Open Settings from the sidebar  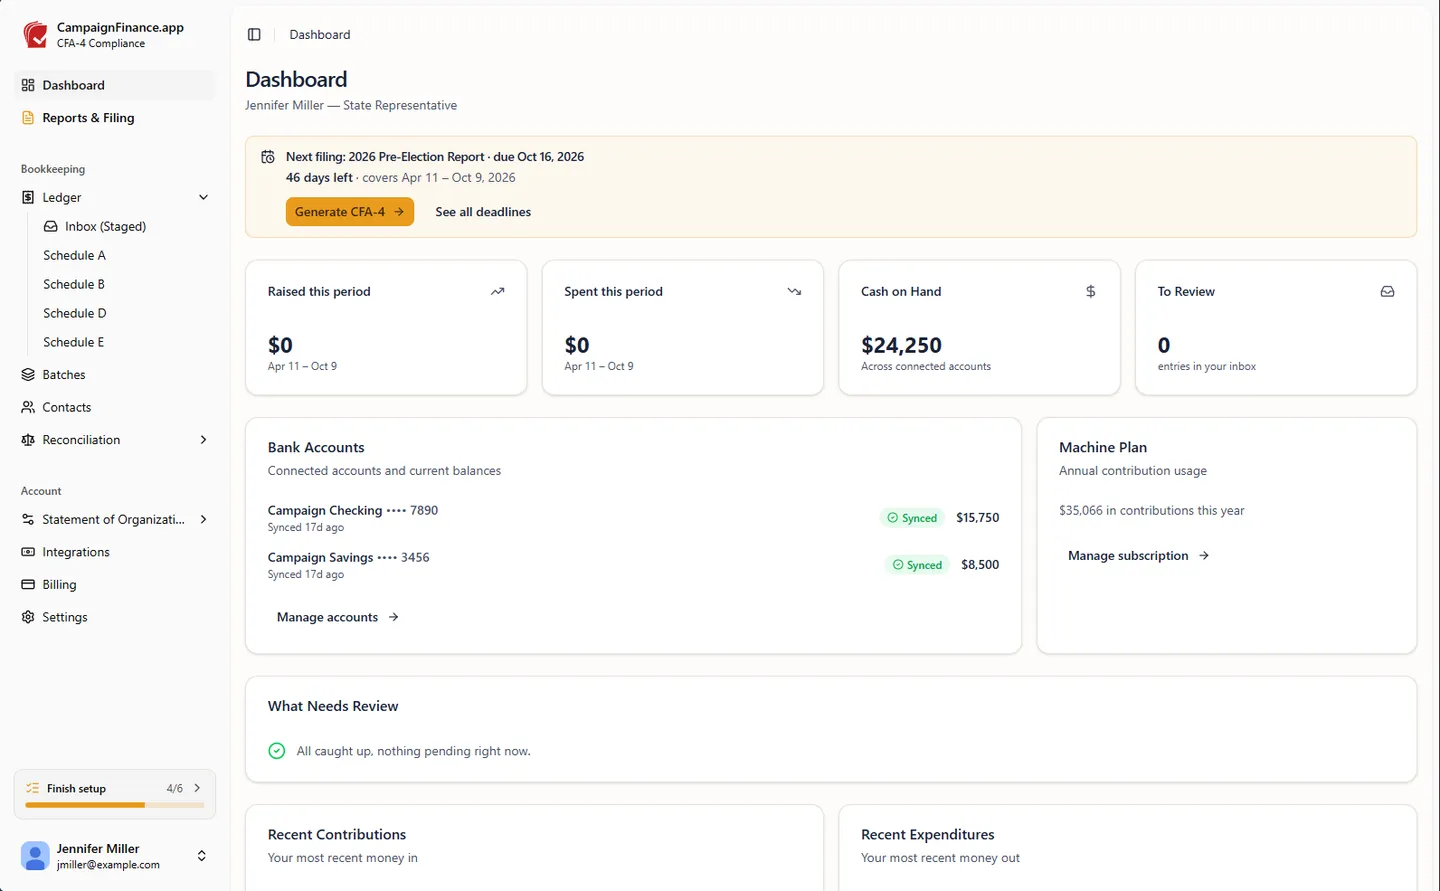[115, 617]
